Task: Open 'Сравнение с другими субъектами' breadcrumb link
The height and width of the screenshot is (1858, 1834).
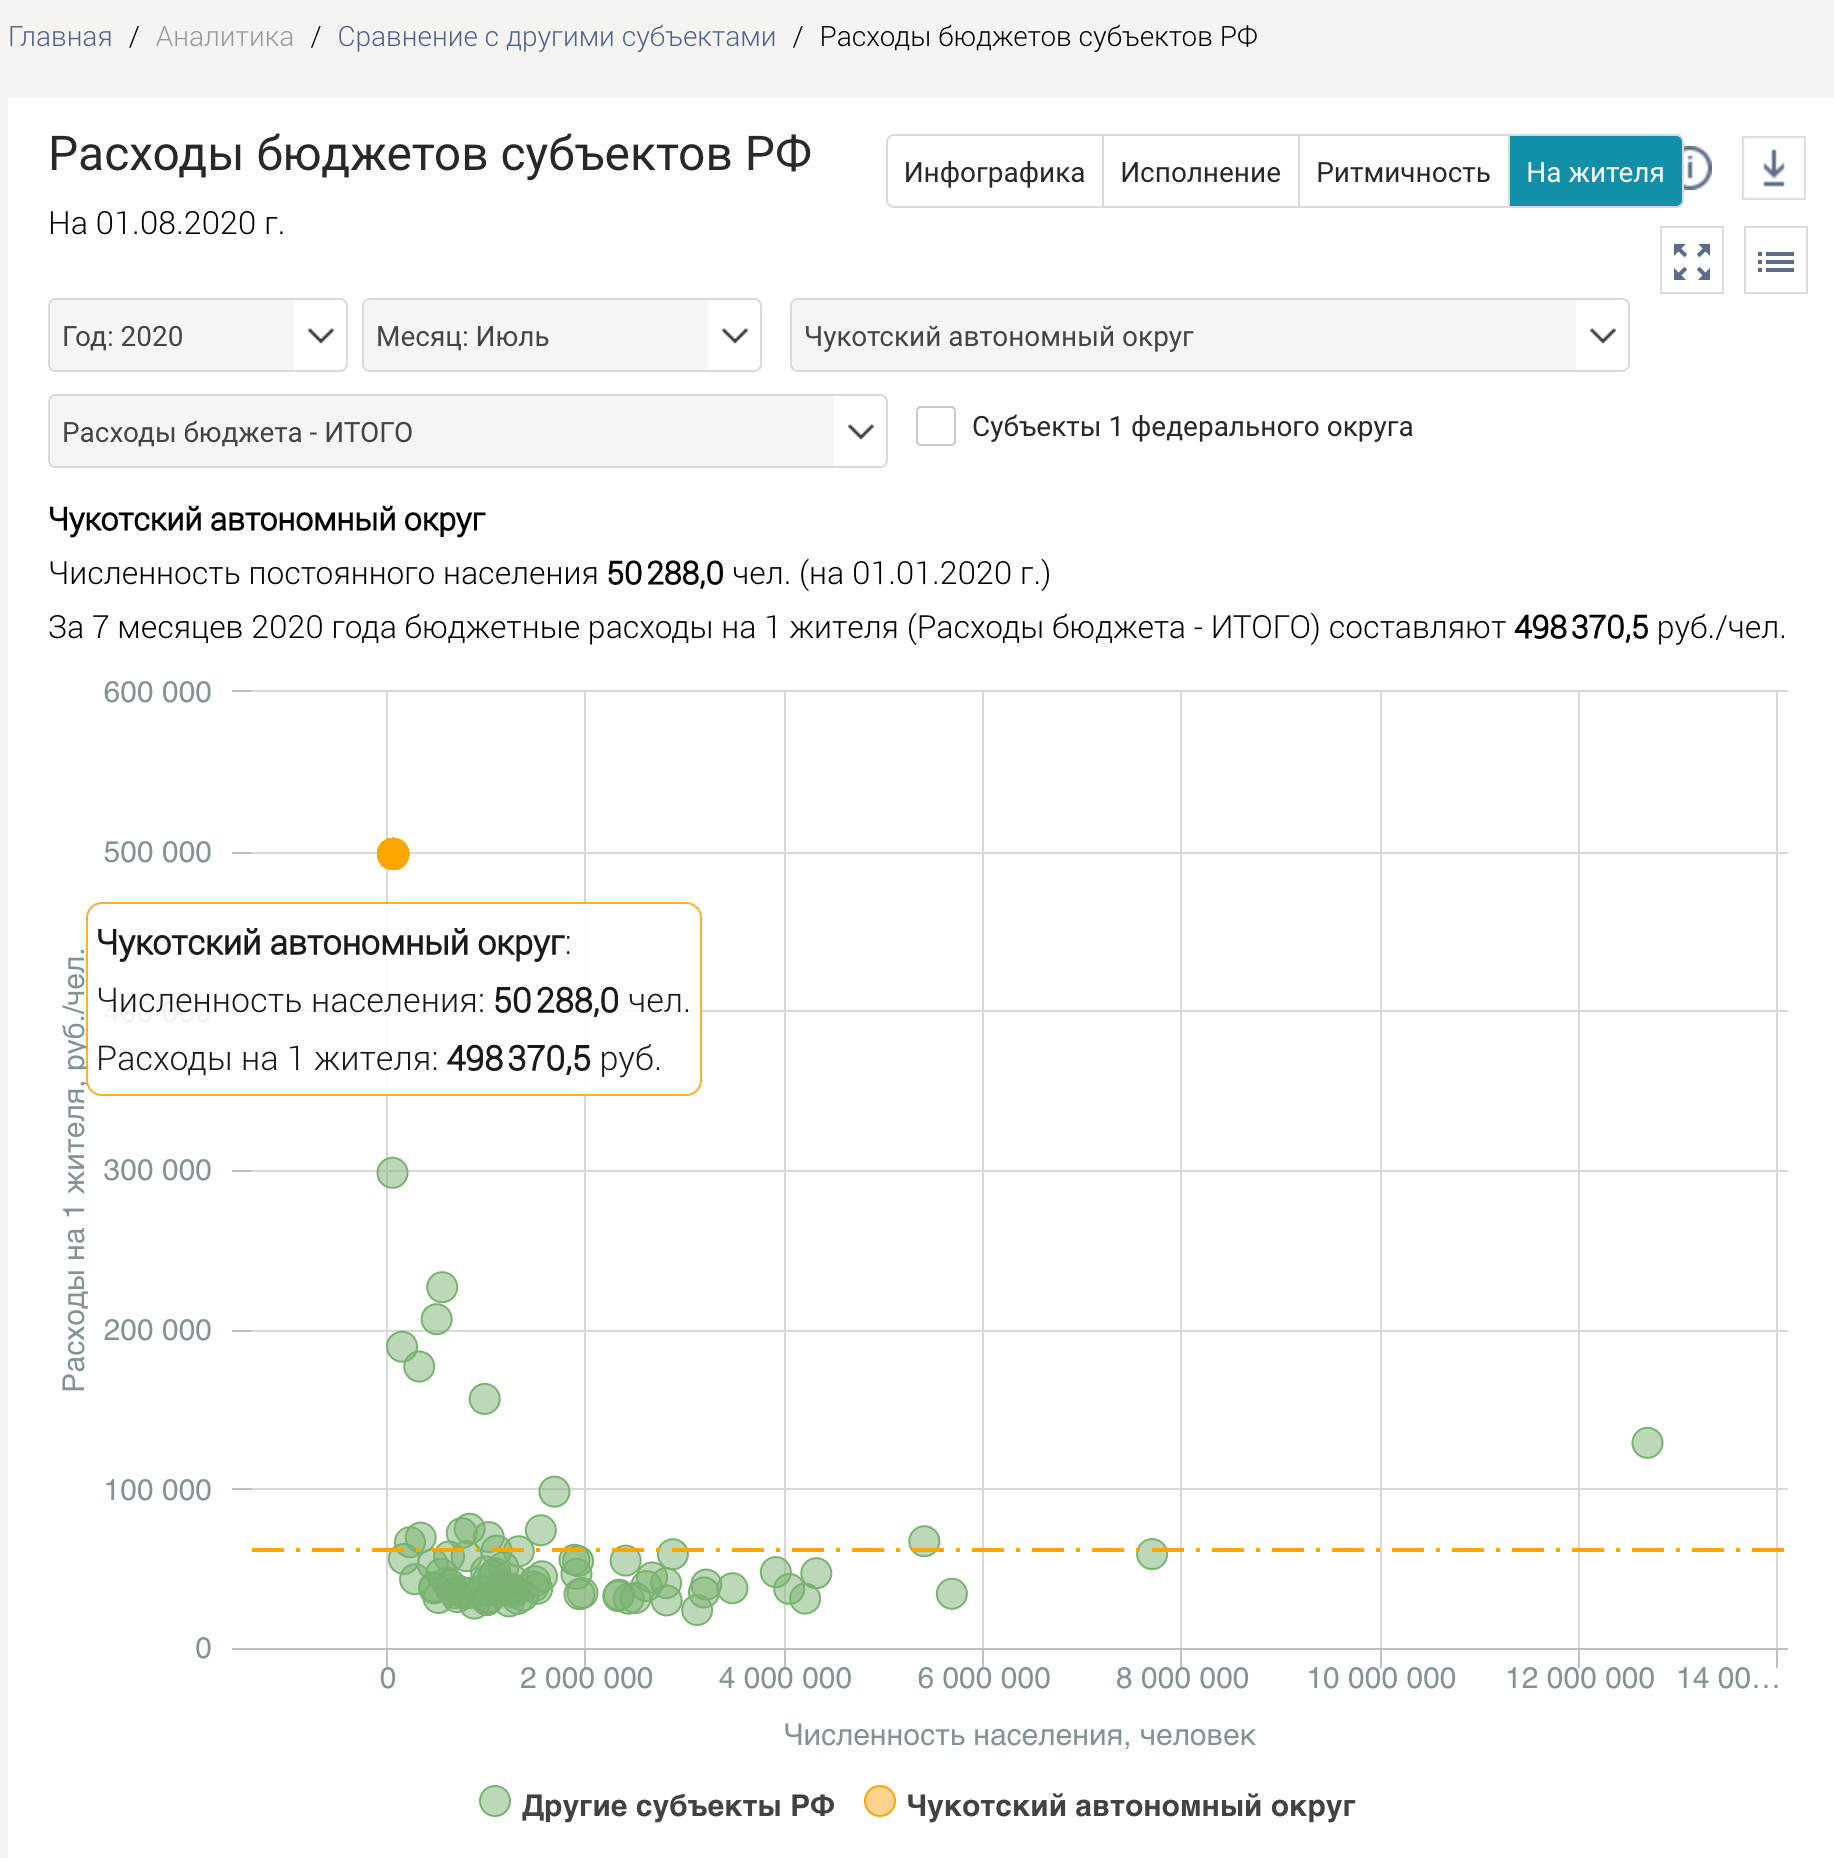Action: [x=556, y=37]
